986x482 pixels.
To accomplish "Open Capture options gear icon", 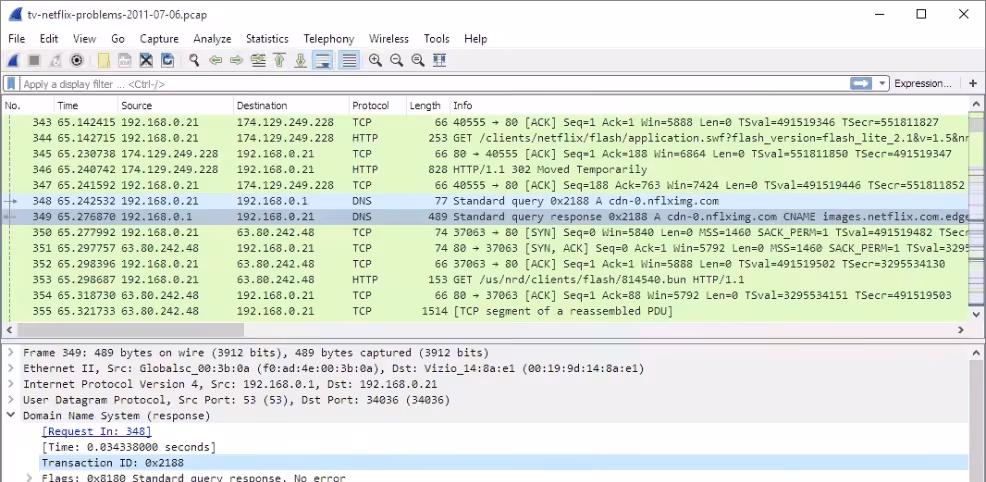I will tap(77, 60).
